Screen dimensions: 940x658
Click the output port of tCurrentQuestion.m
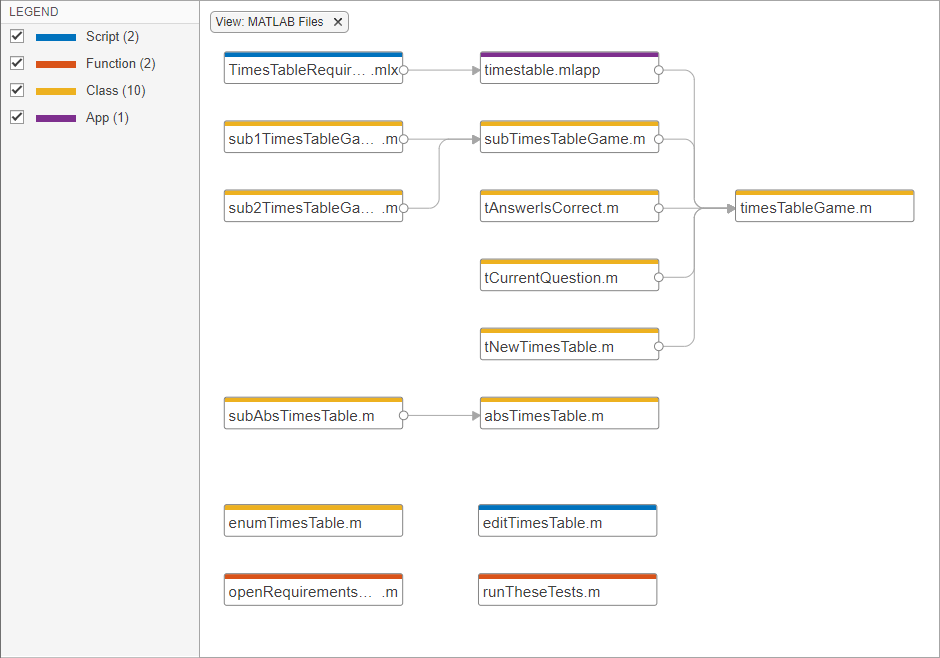point(659,277)
